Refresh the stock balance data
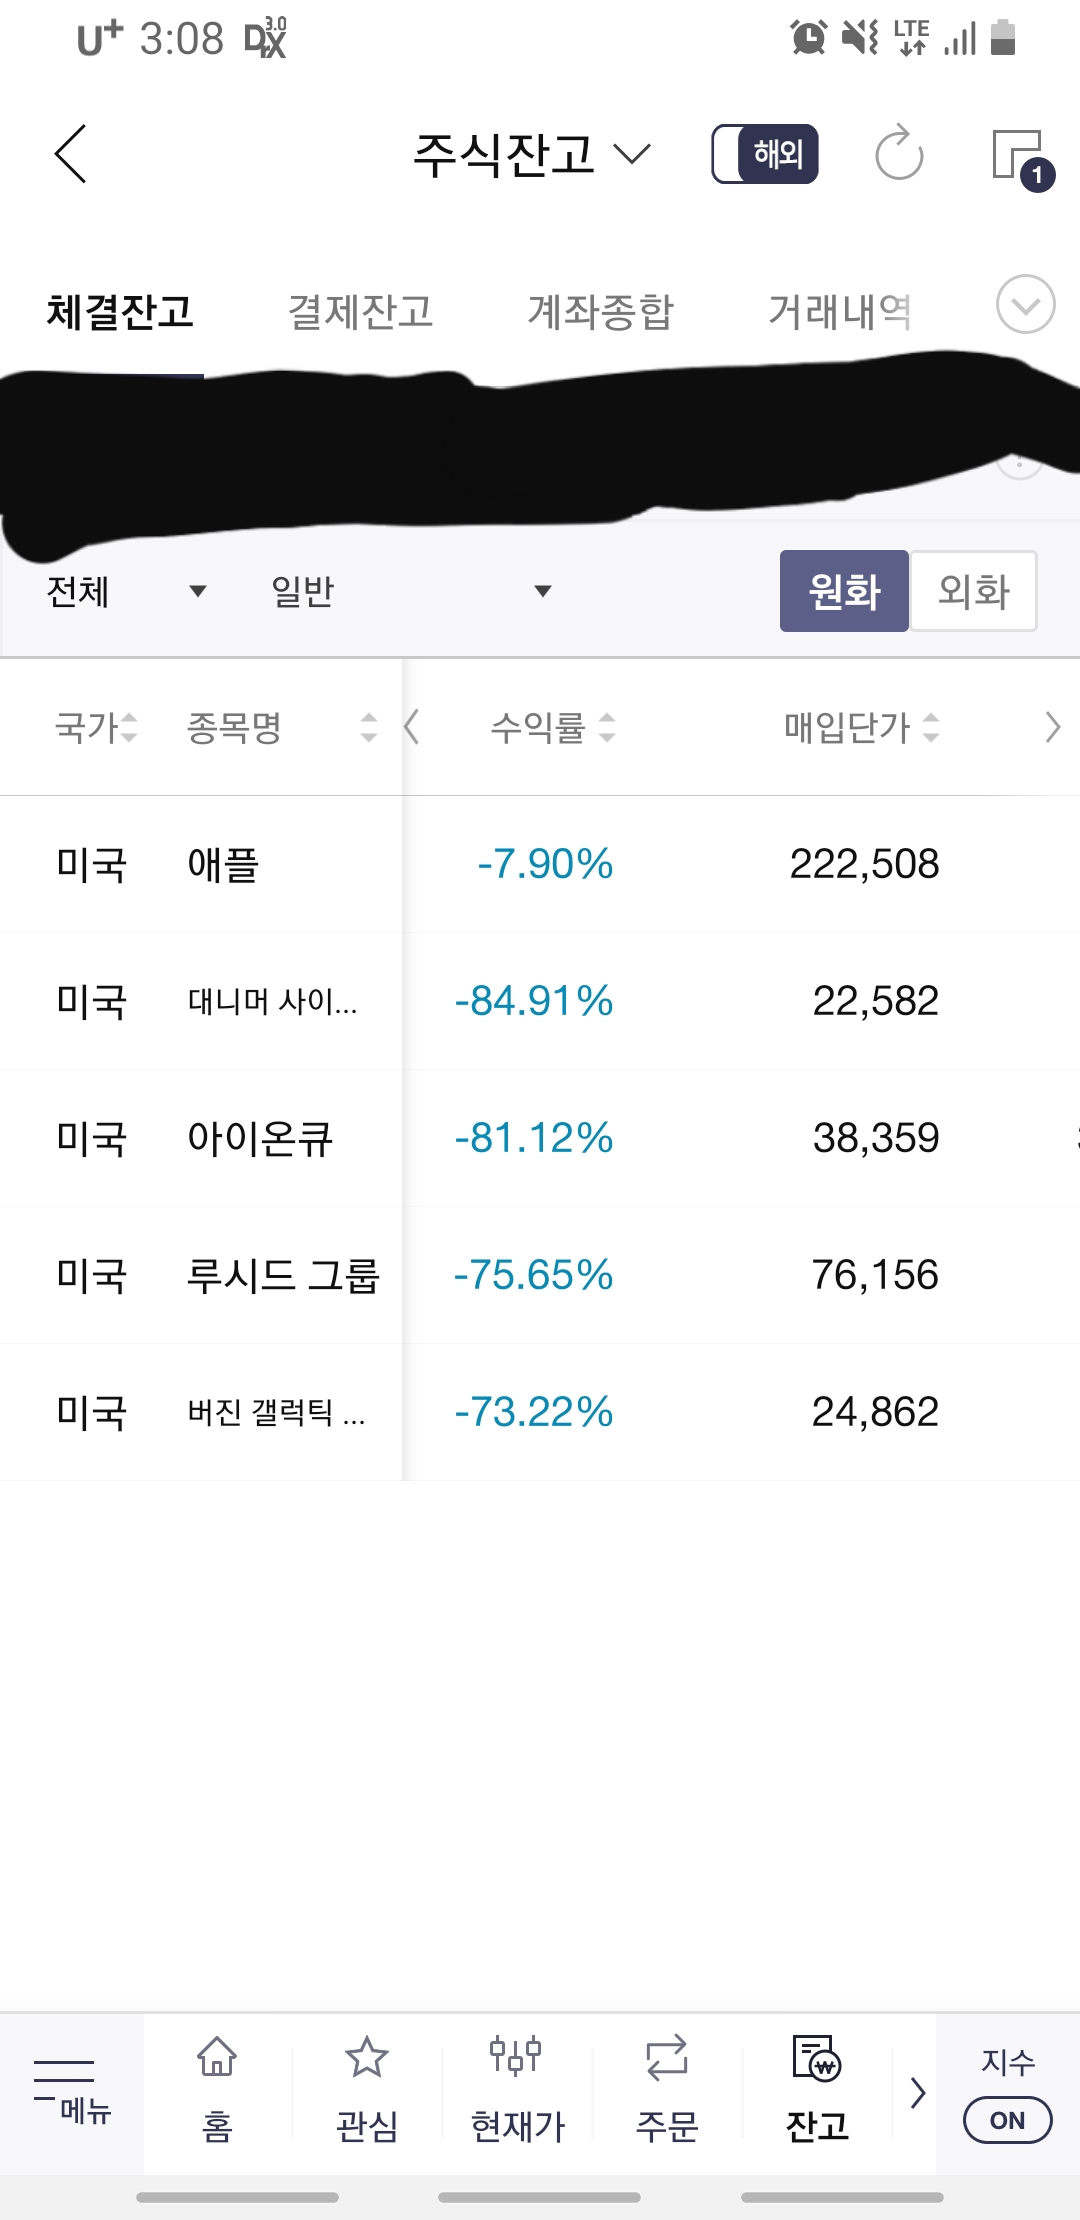The height and width of the screenshot is (2220, 1080). tap(898, 153)
